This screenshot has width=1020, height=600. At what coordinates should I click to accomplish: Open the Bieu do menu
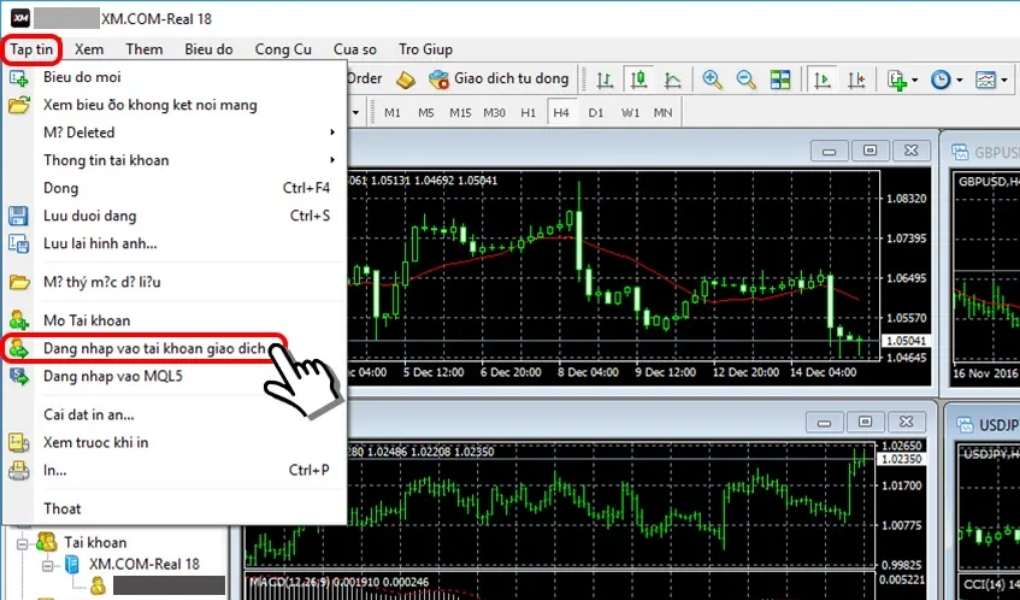pos(208,49)
